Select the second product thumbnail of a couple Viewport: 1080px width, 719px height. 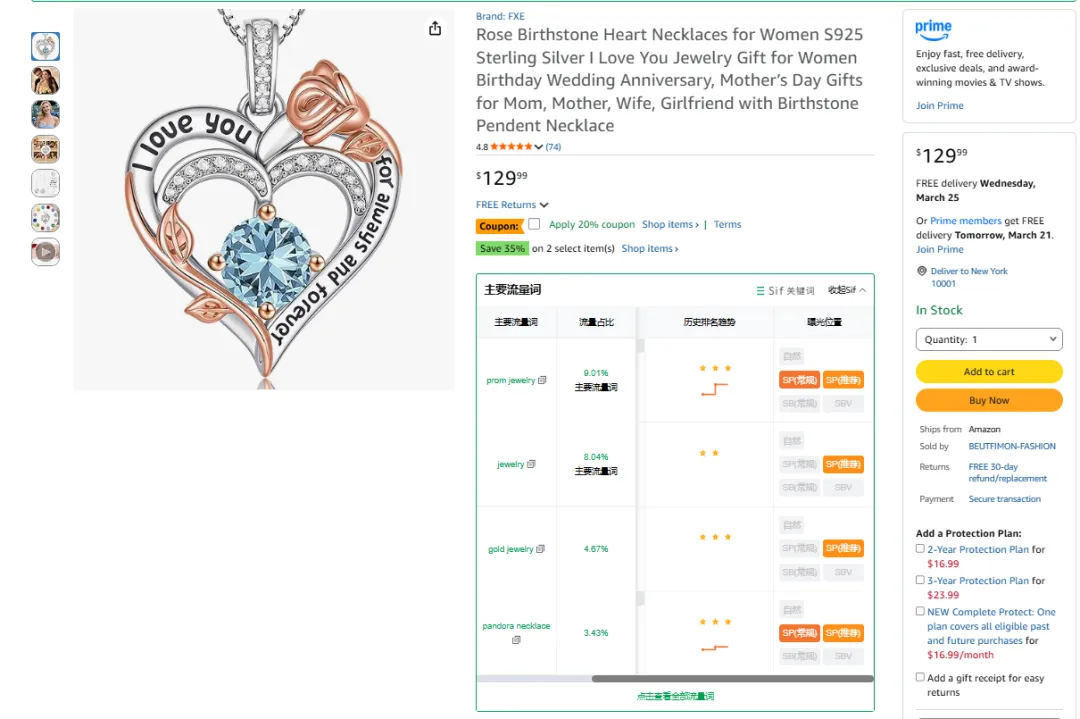45,80
